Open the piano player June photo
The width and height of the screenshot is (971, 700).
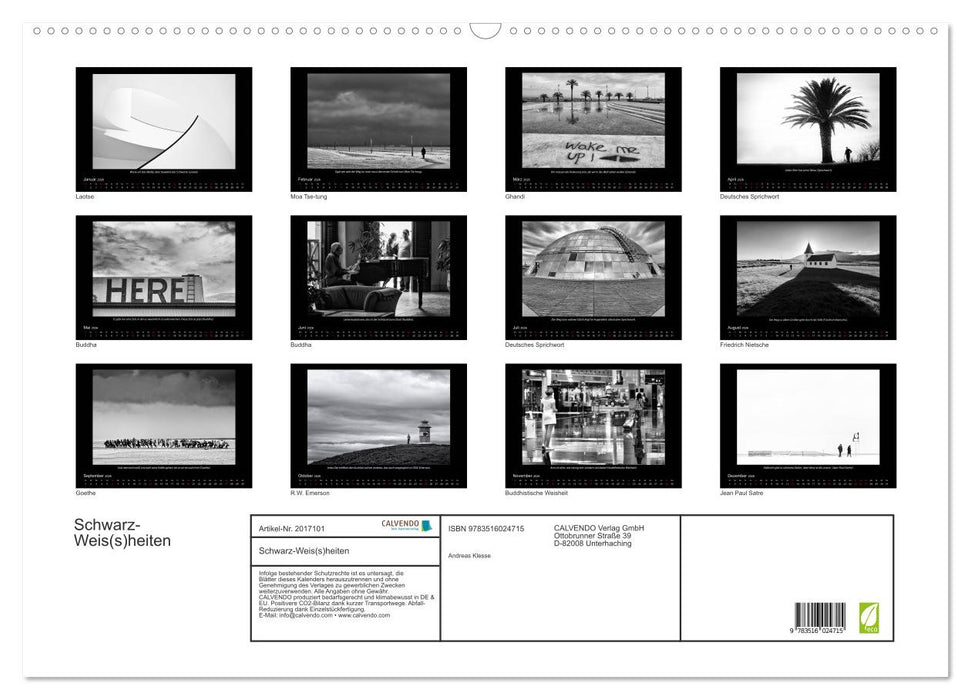coord(378,269)
